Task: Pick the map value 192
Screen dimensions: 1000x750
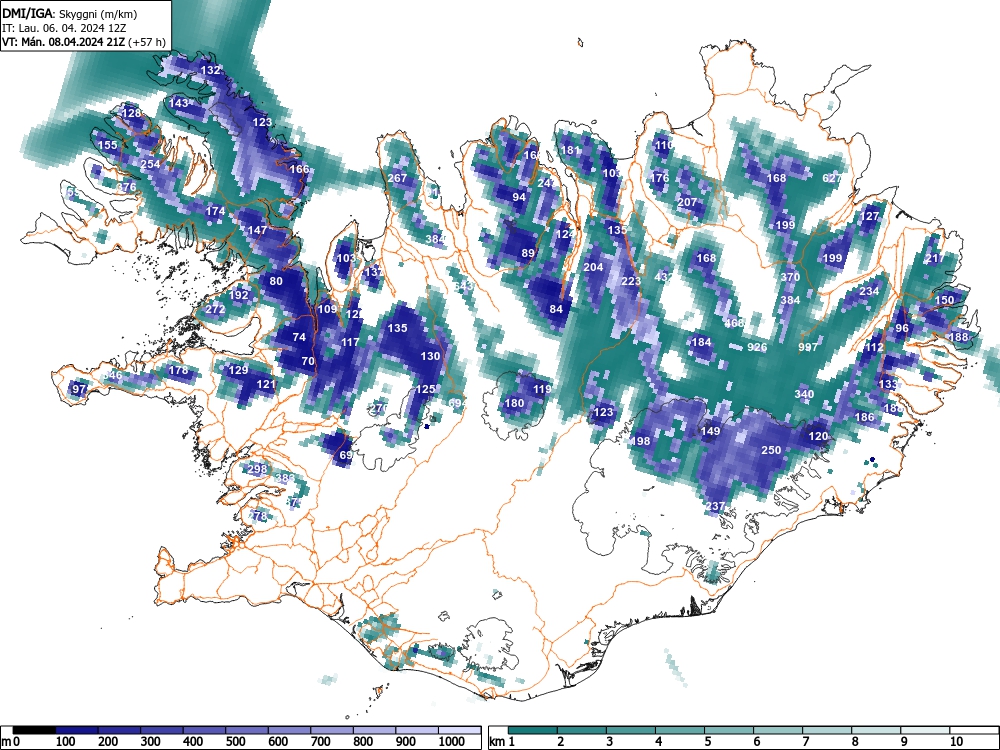Action: click(x=239, y=295)
